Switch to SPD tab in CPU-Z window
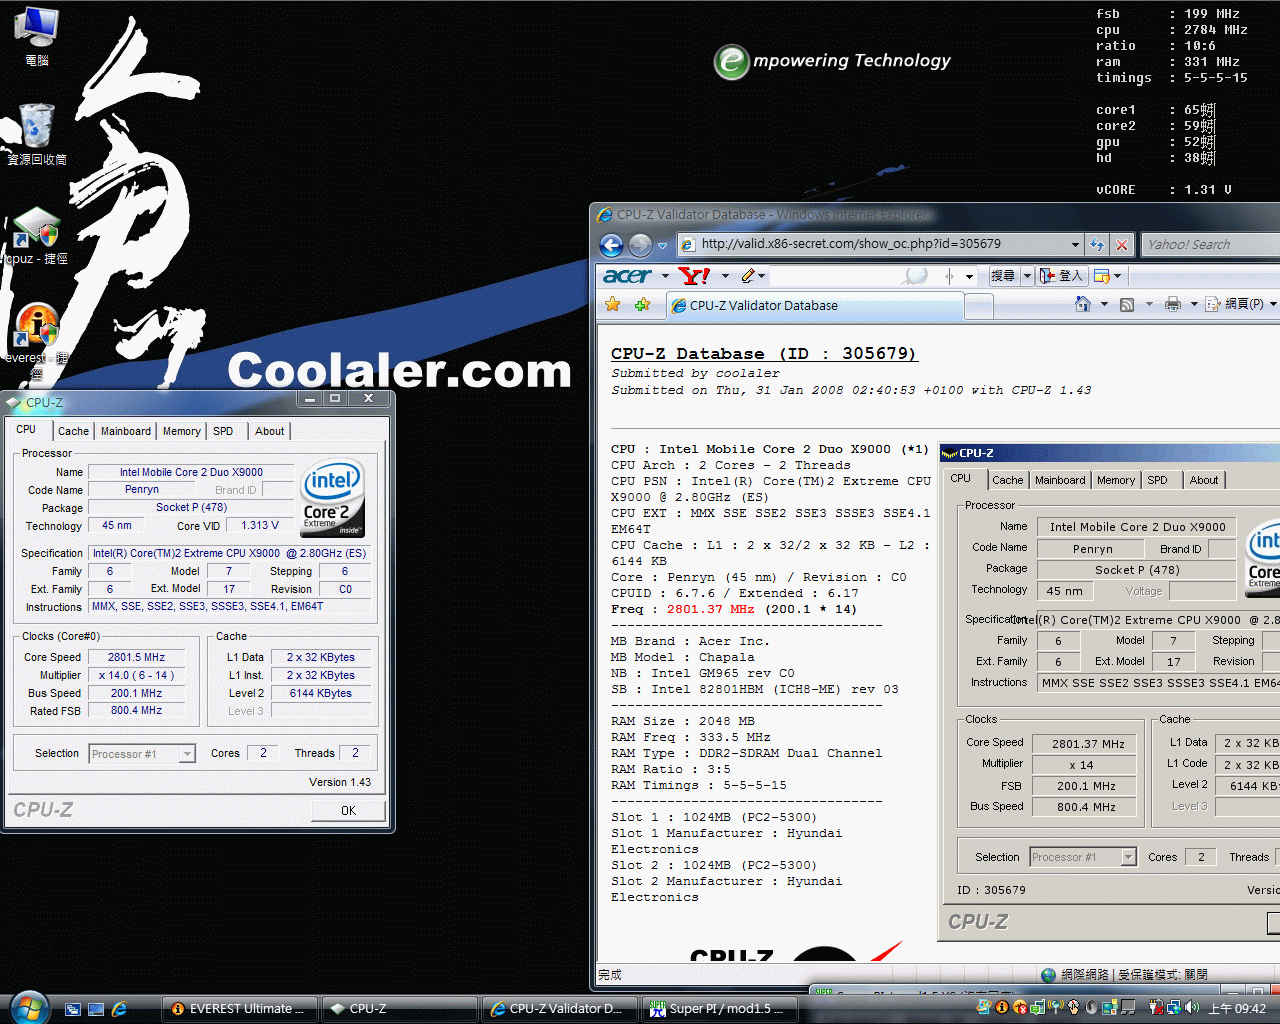This screenshot has height=1024, width=1280. click(x=223, y=431)
